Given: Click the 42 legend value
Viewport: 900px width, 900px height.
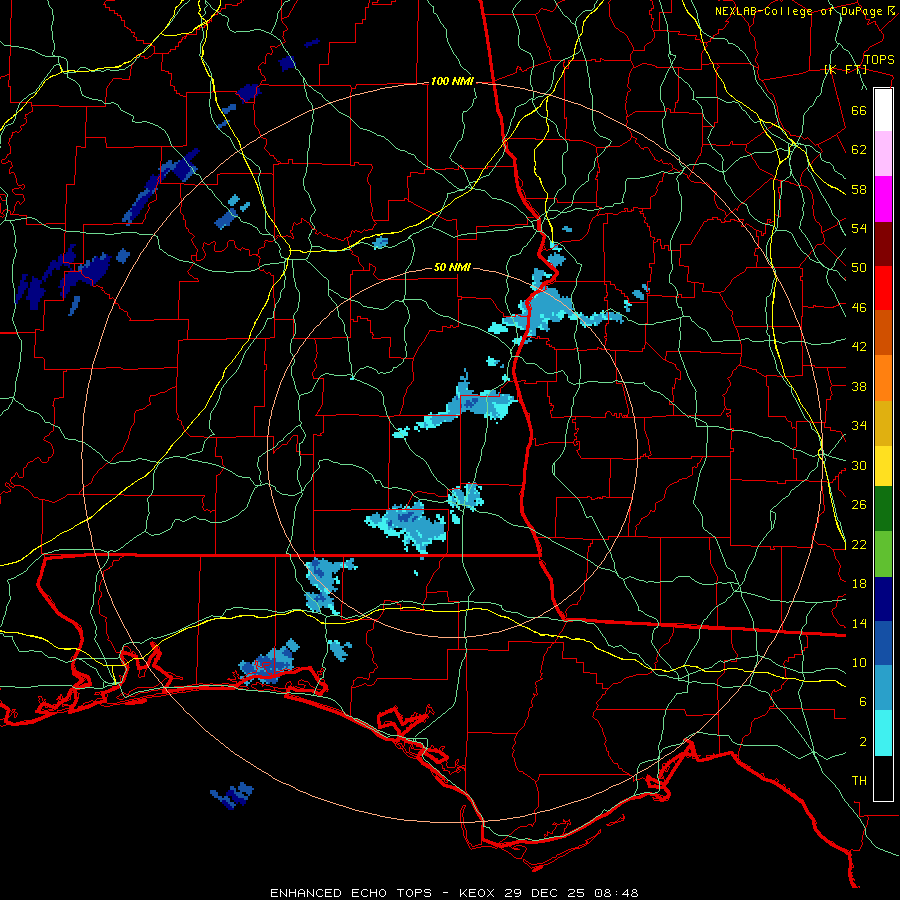Looking at the screenshot, I should pyautogui.click(x=859, y=347).
